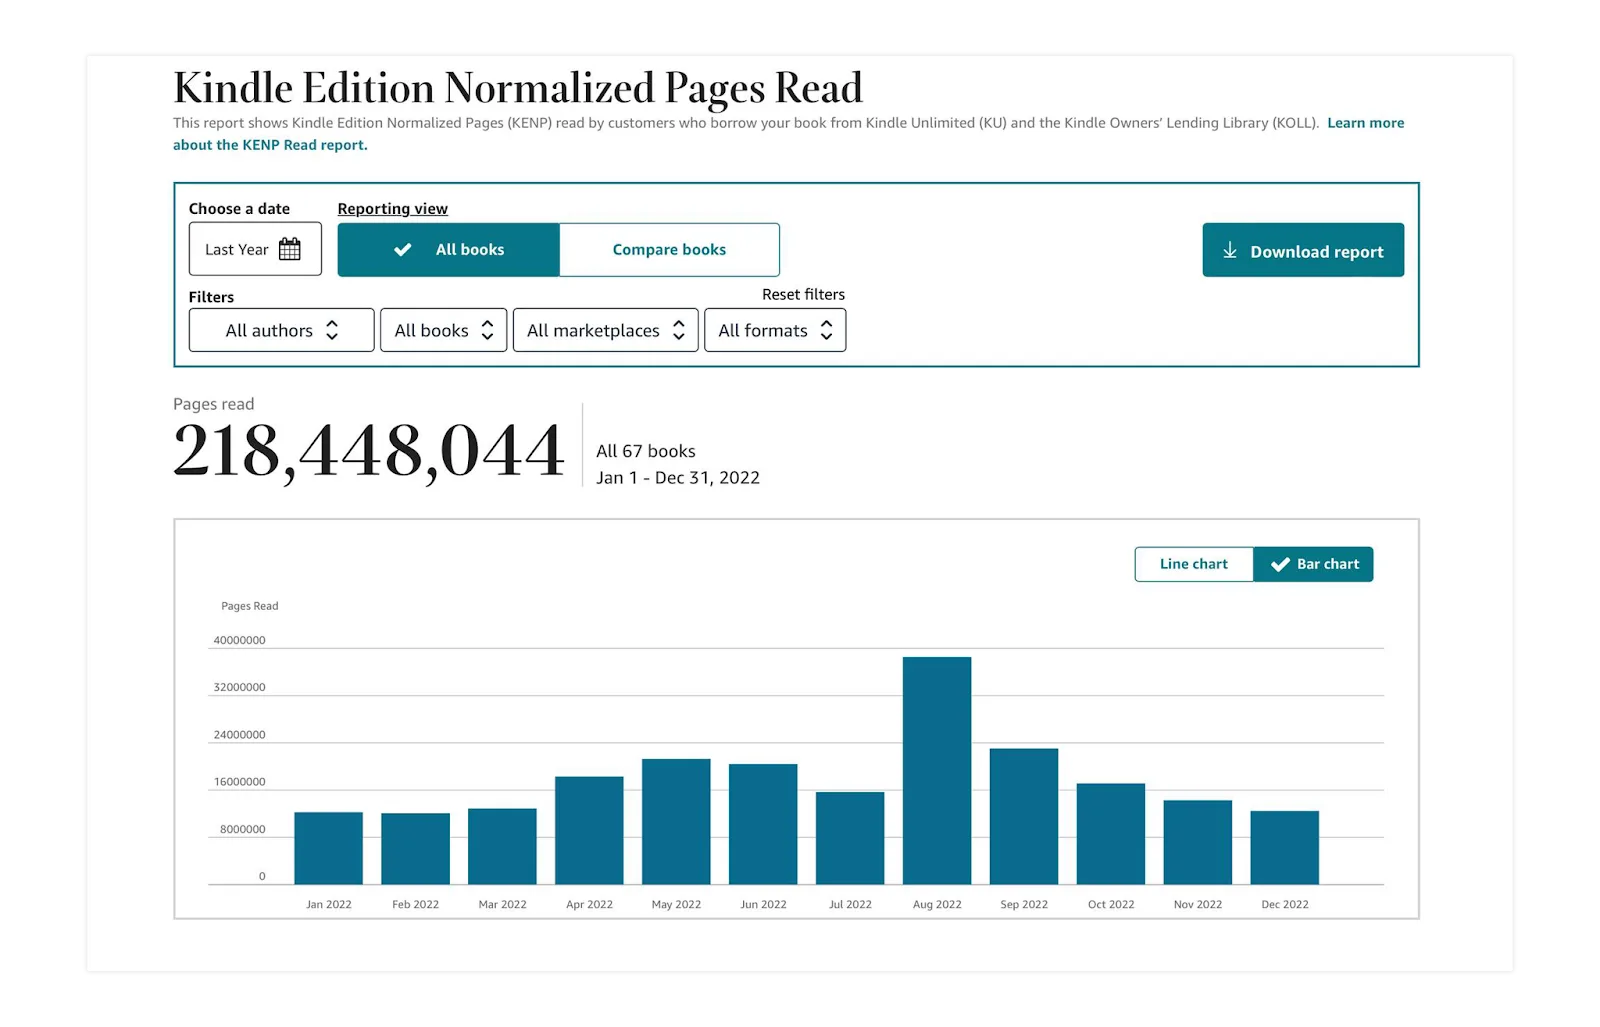
Task: Click the download arrow icon
Action: point(1229,251)
